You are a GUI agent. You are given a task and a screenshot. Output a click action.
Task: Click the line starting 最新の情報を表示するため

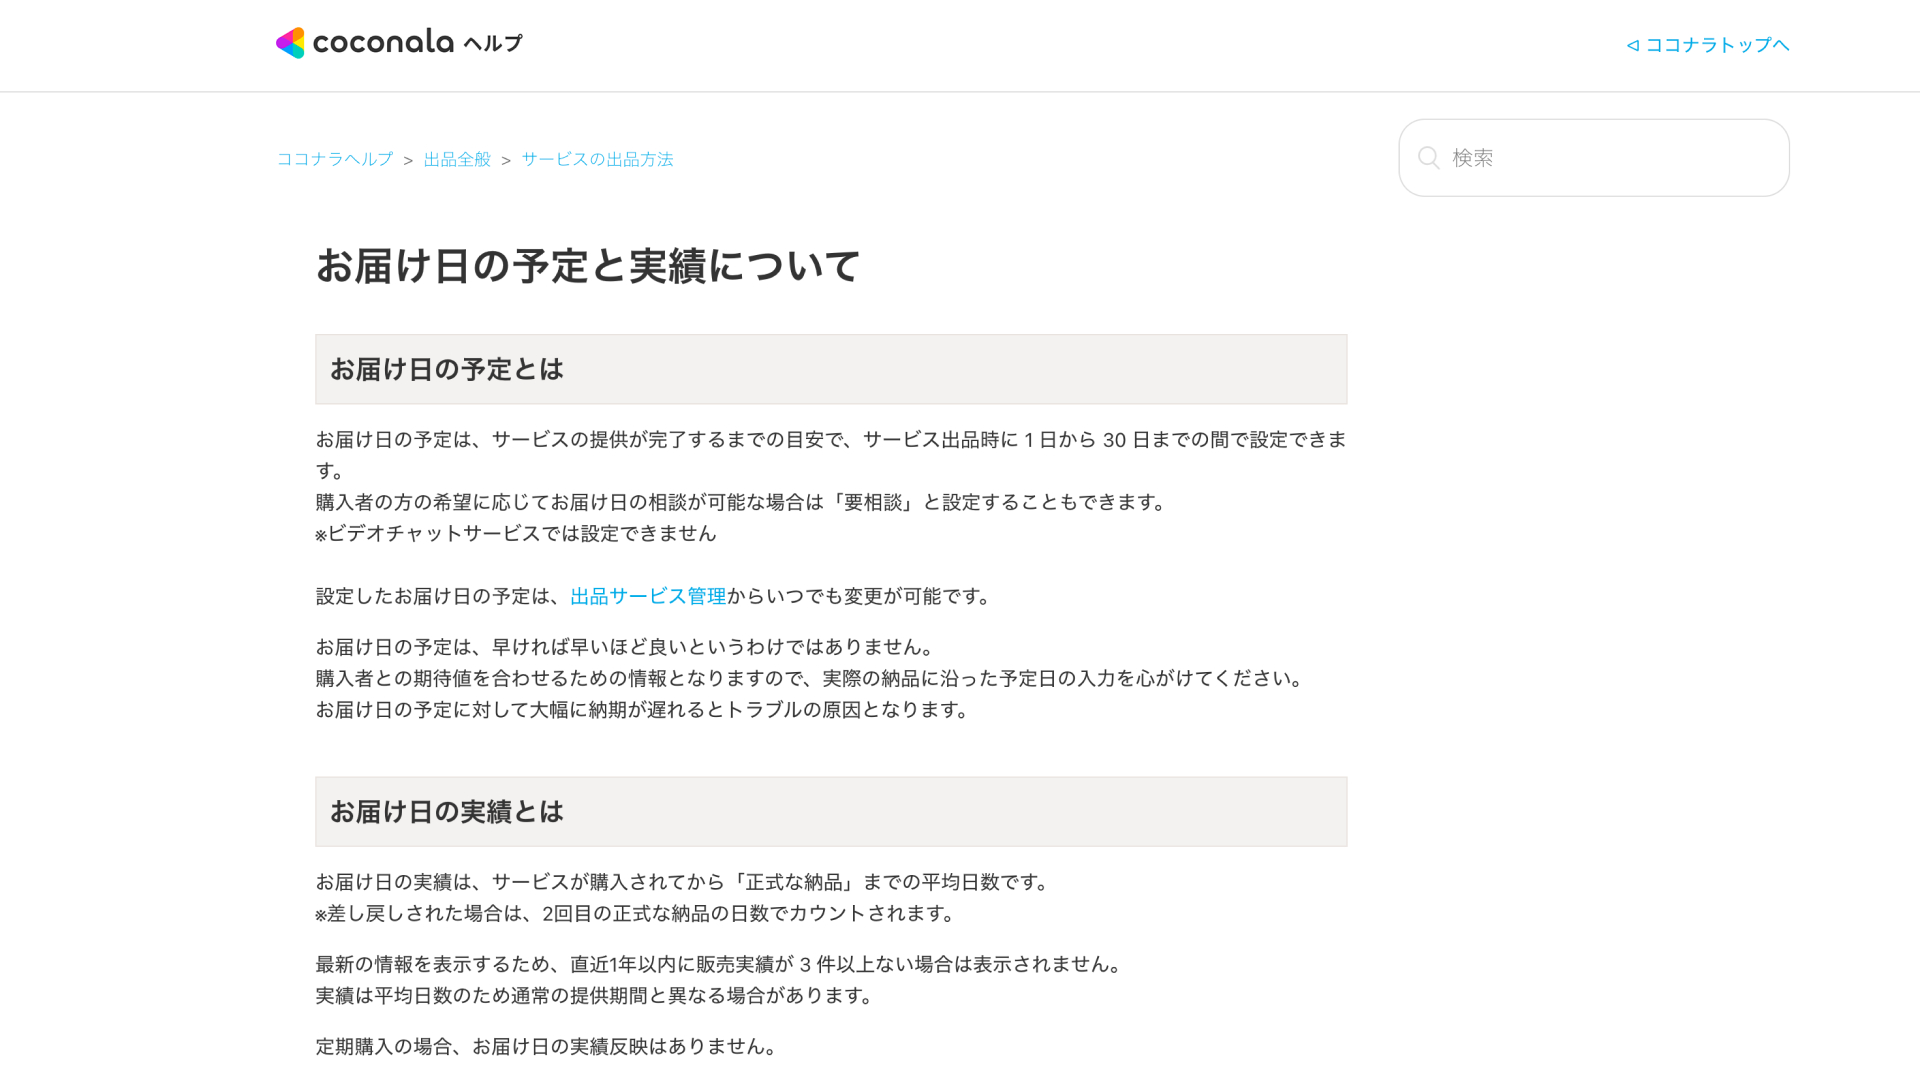pos(720,965)
